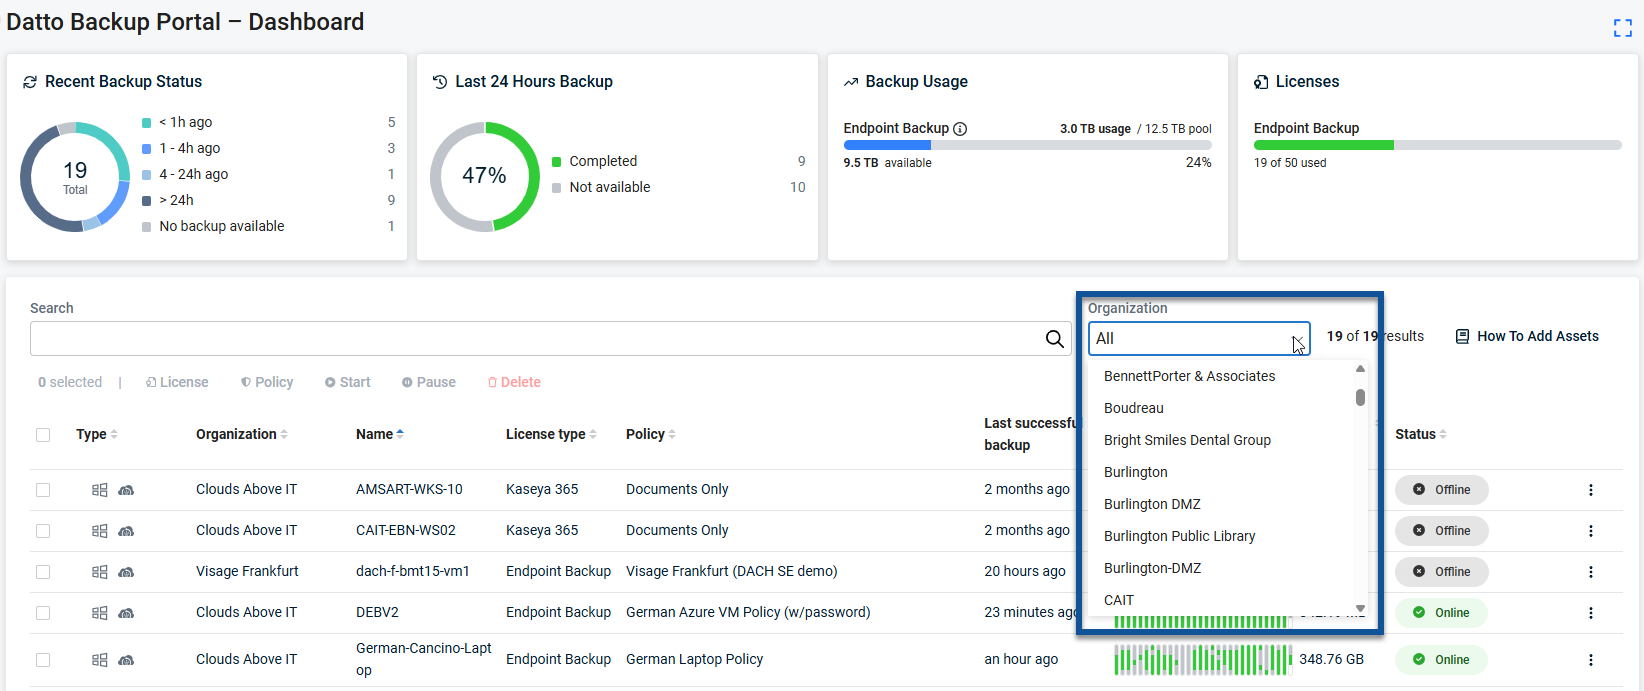This screenshot has width=1644, height=691.
Task: Select the DEBV2 row checkbox
Action: coord(43,613)
